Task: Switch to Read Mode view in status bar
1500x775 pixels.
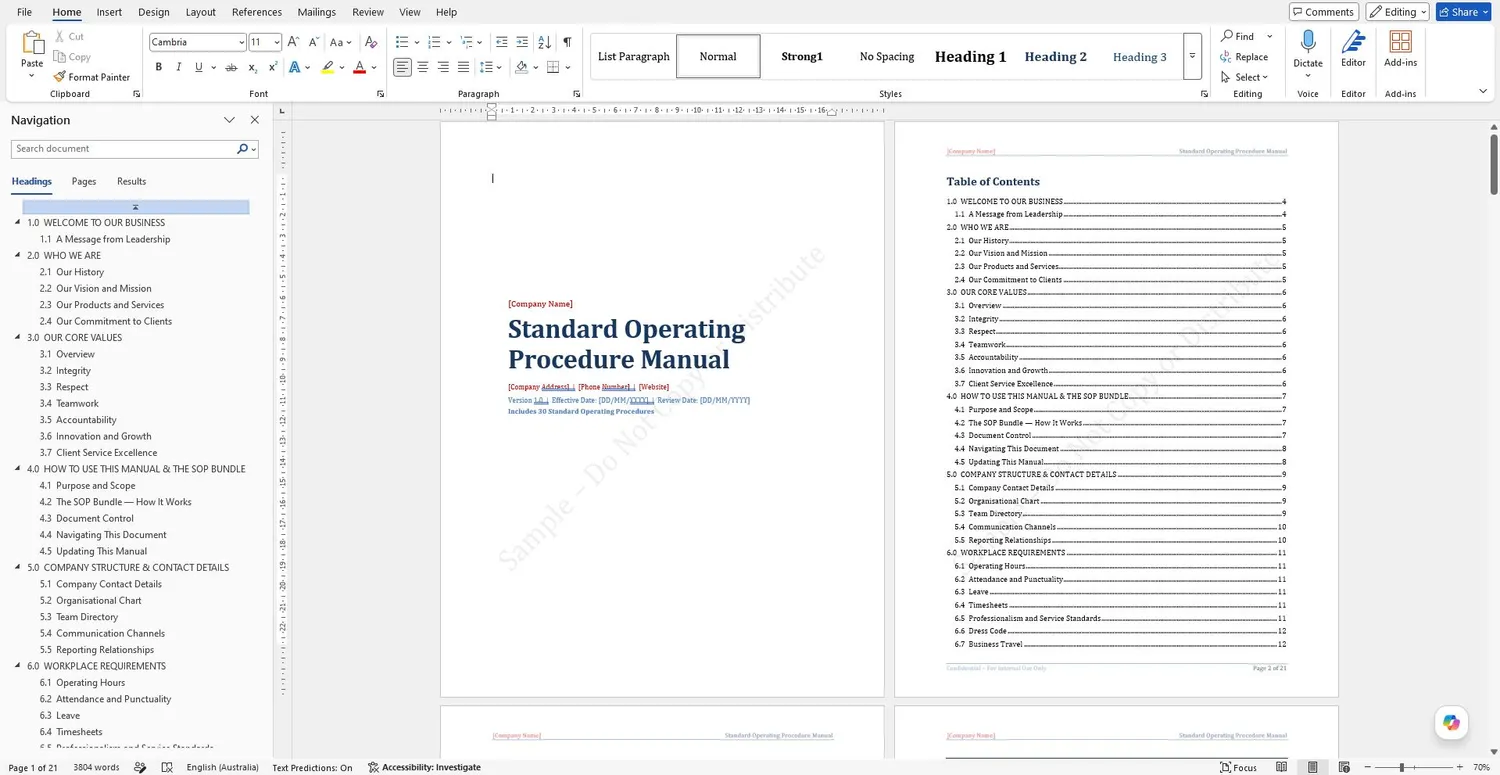Action: pyautogui.click(x=1281, y=767)
